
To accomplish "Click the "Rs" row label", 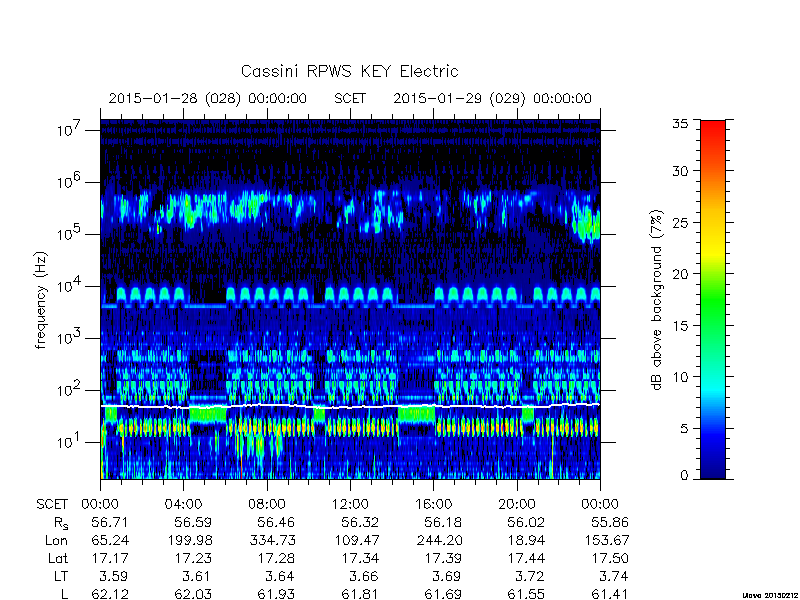I will click(61, 523).
